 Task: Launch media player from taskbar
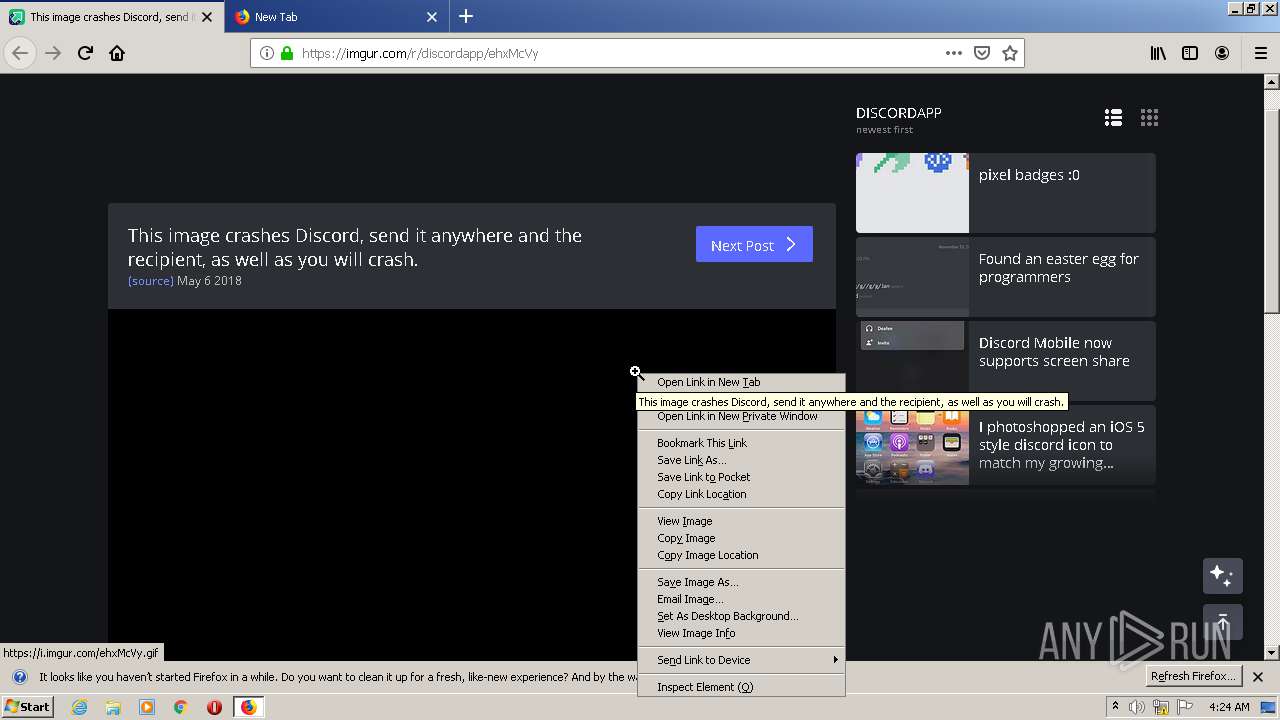coord(147,707)
